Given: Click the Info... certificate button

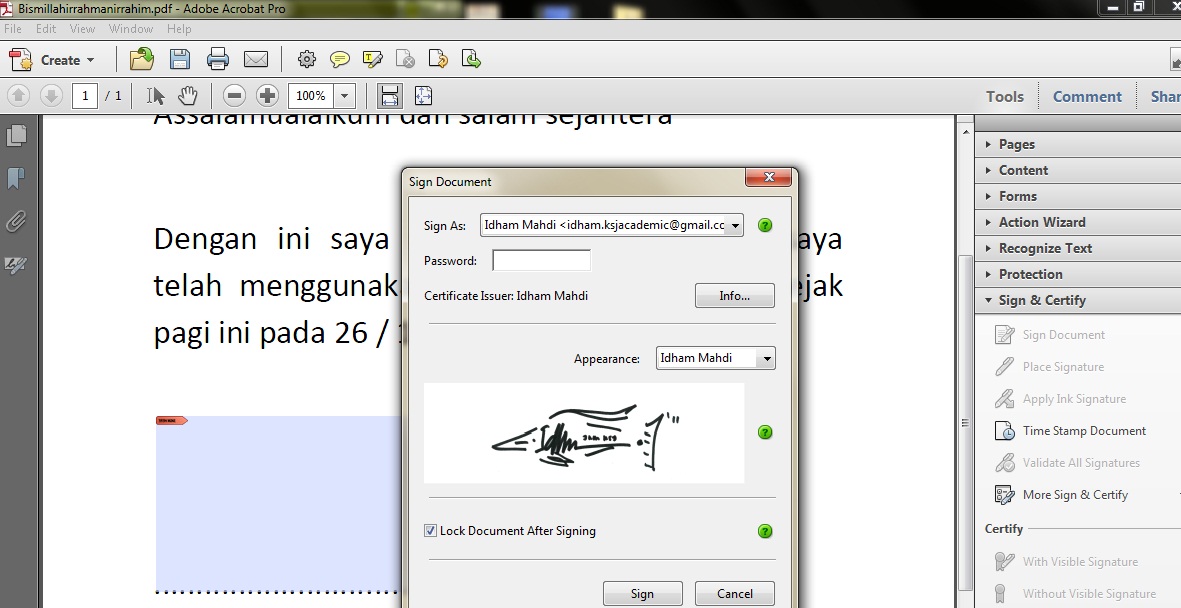Looking at the screenshot, I should (x=734, y=295).
